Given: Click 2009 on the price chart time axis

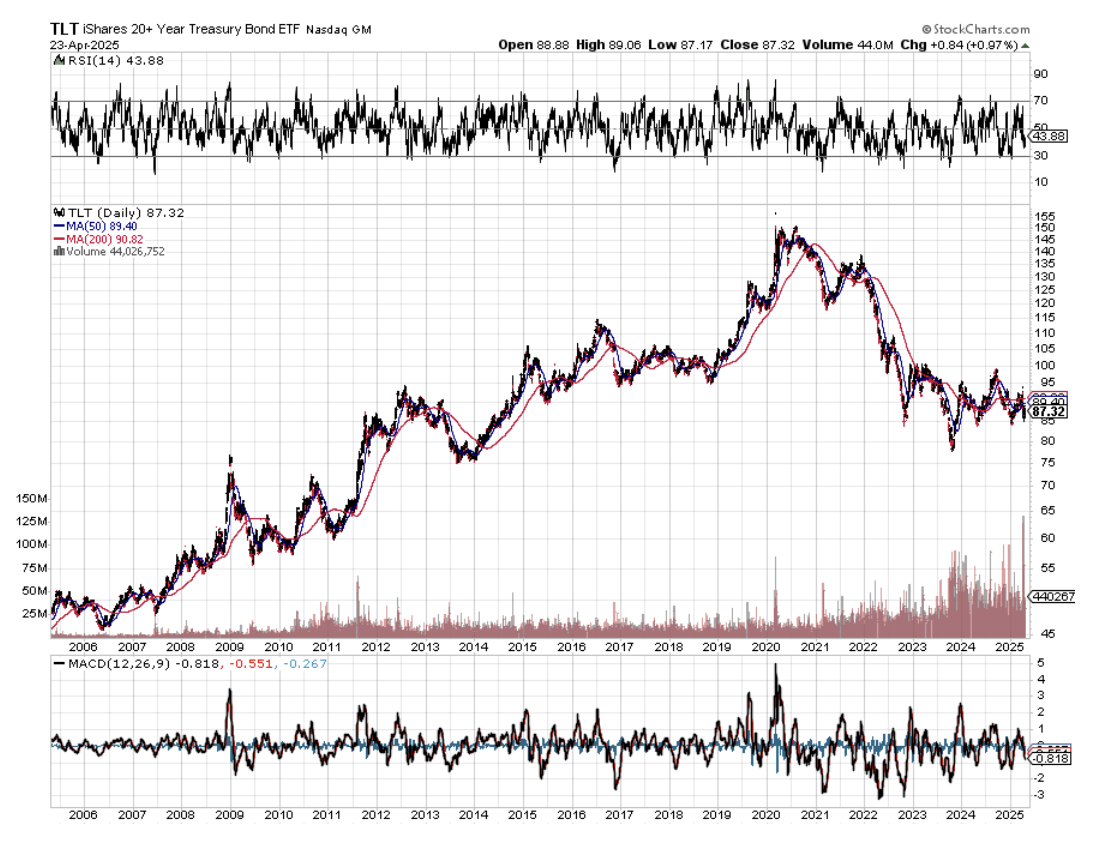Looking at the screenshot, I should click(x=229, y=647).
